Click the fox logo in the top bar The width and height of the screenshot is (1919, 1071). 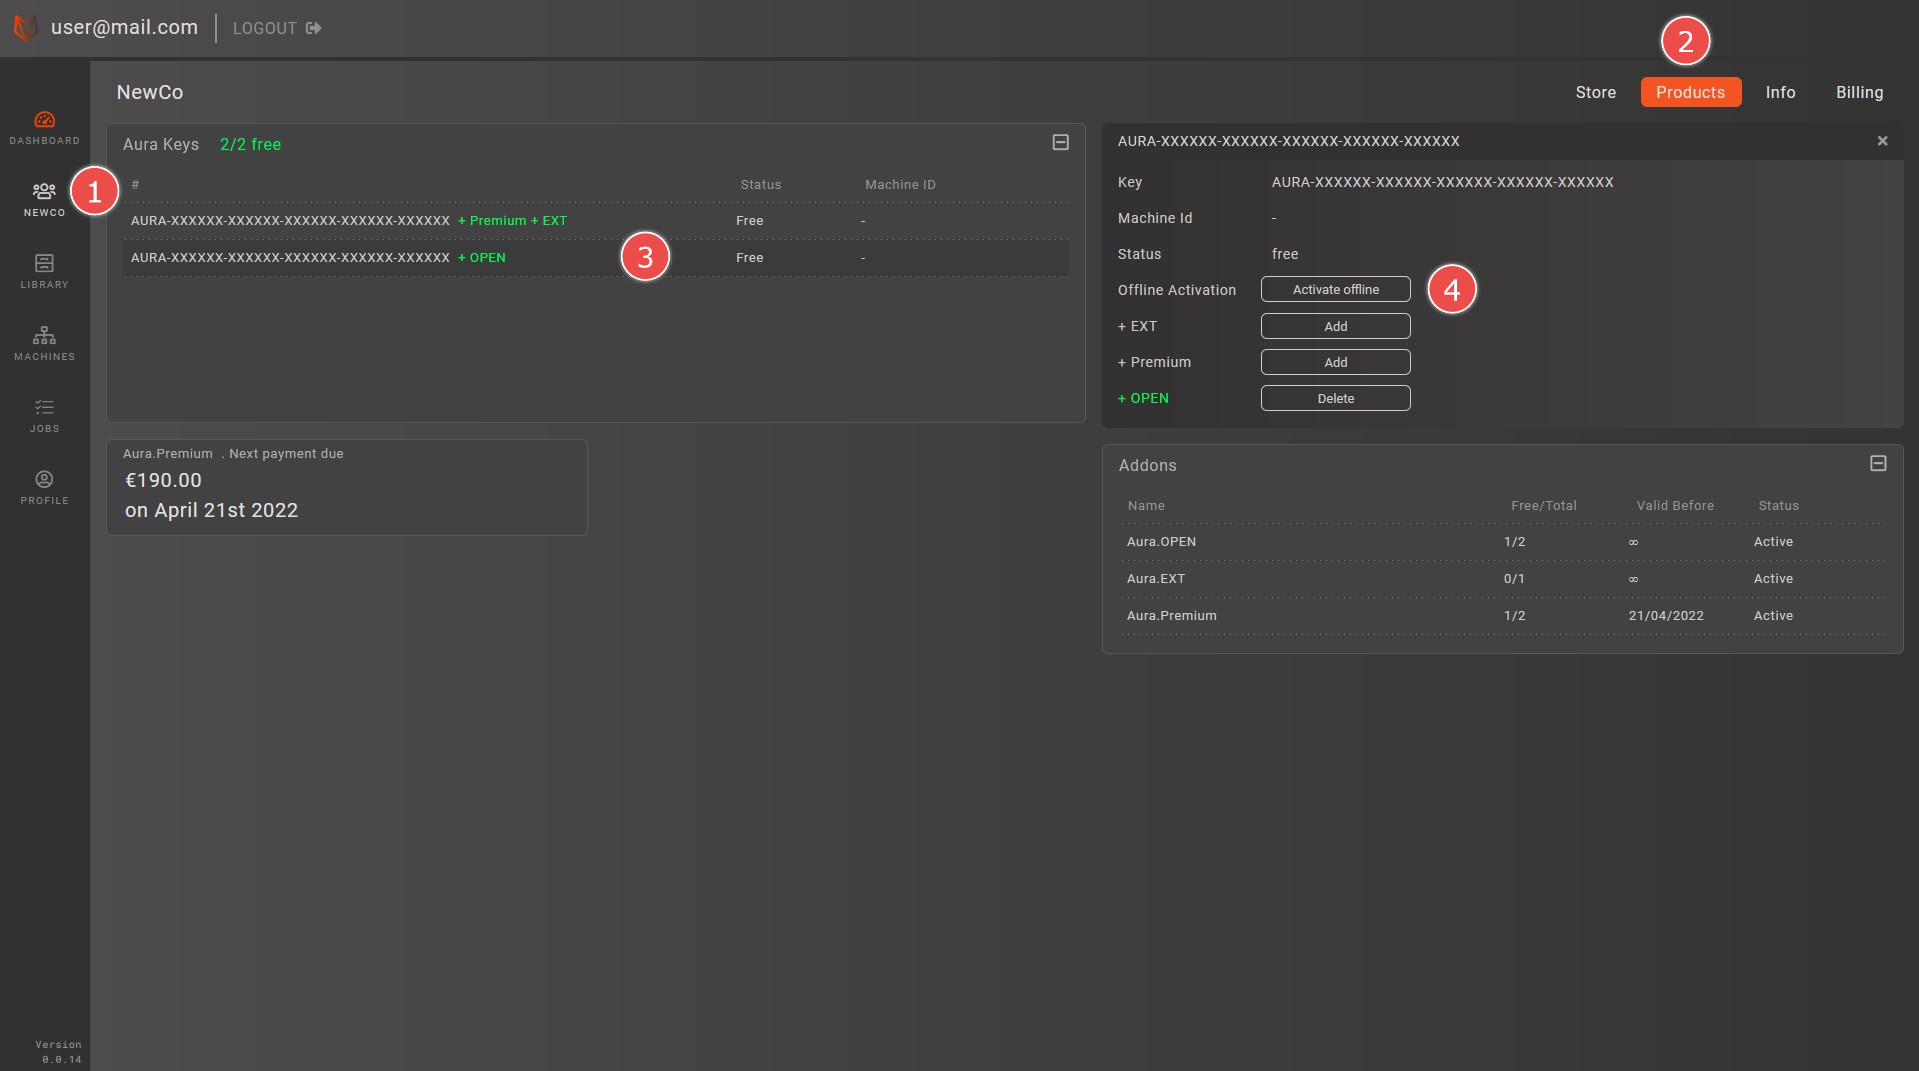coord(25,28)
